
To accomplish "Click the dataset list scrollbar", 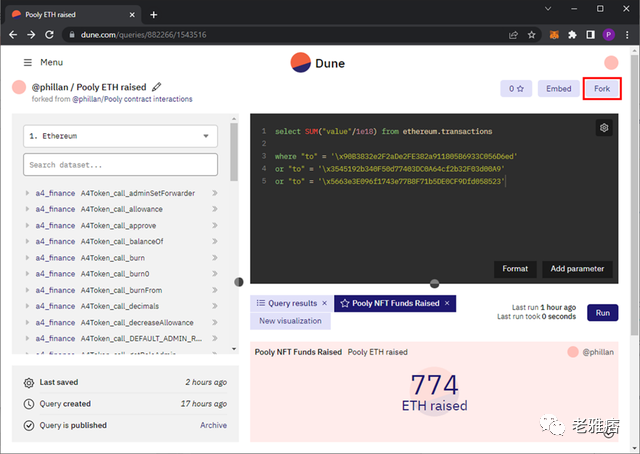I will [234, 152].
